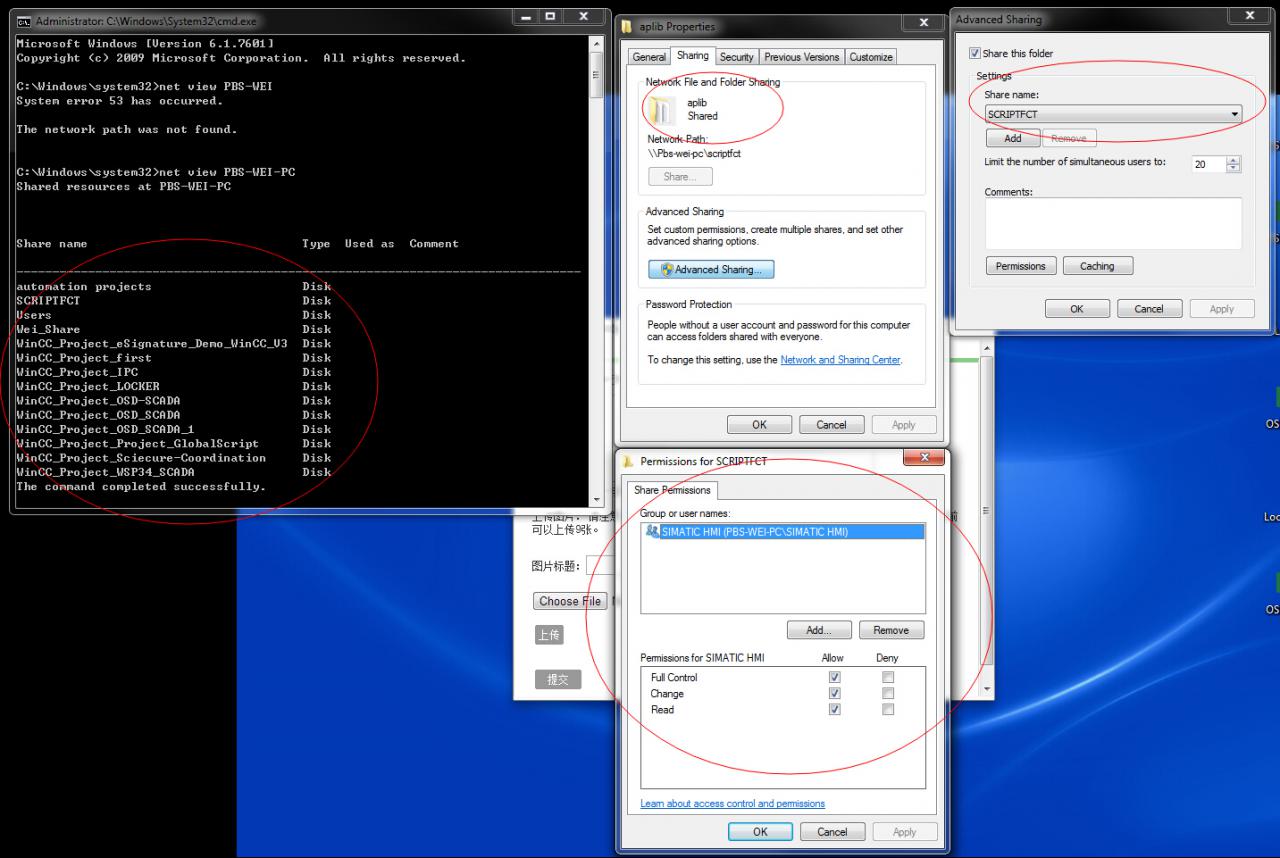Click WinCC_Project_WSP34_SCADA line in cmd
1280x858 pixels.
pos(105,472)
